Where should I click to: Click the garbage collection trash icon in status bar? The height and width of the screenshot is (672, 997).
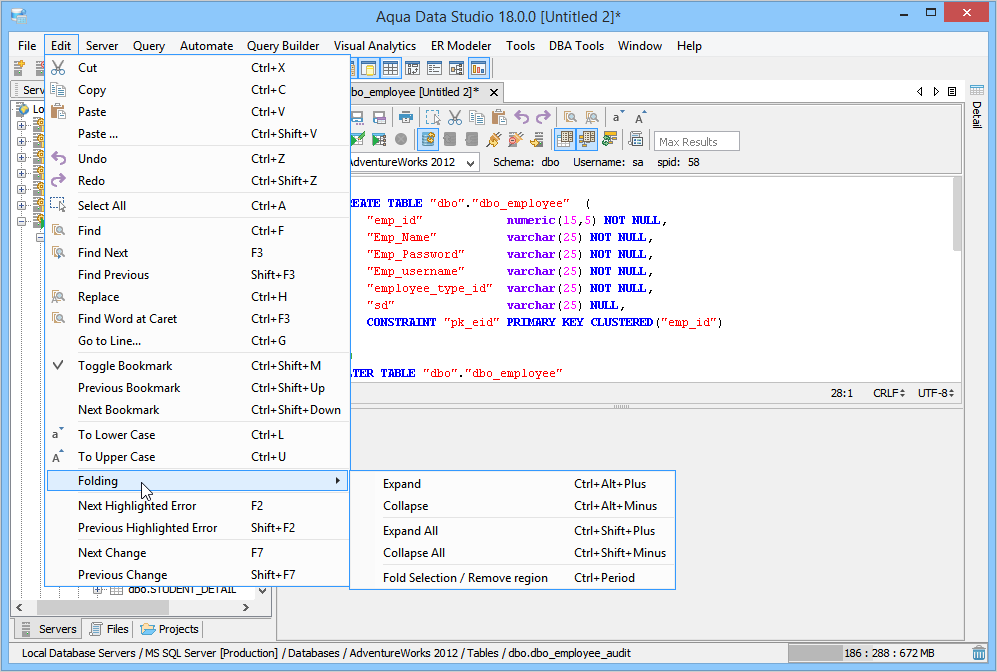[x=978, y=653]
